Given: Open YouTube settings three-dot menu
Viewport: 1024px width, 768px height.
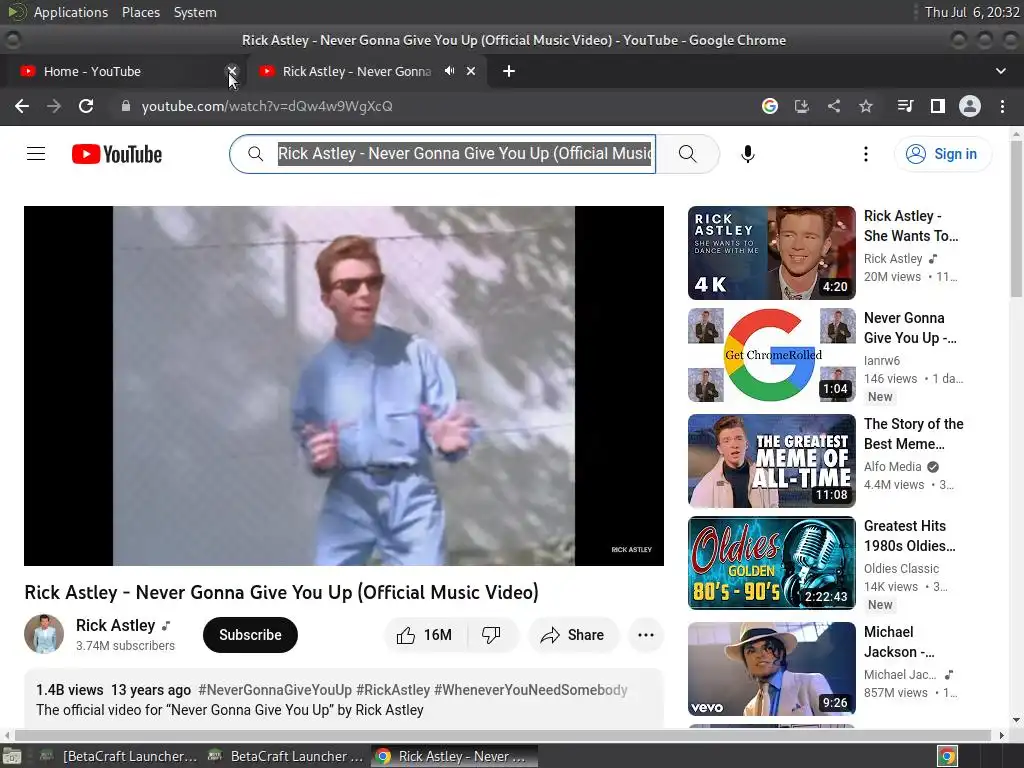Looking at the screenshot, I should 866,154.
